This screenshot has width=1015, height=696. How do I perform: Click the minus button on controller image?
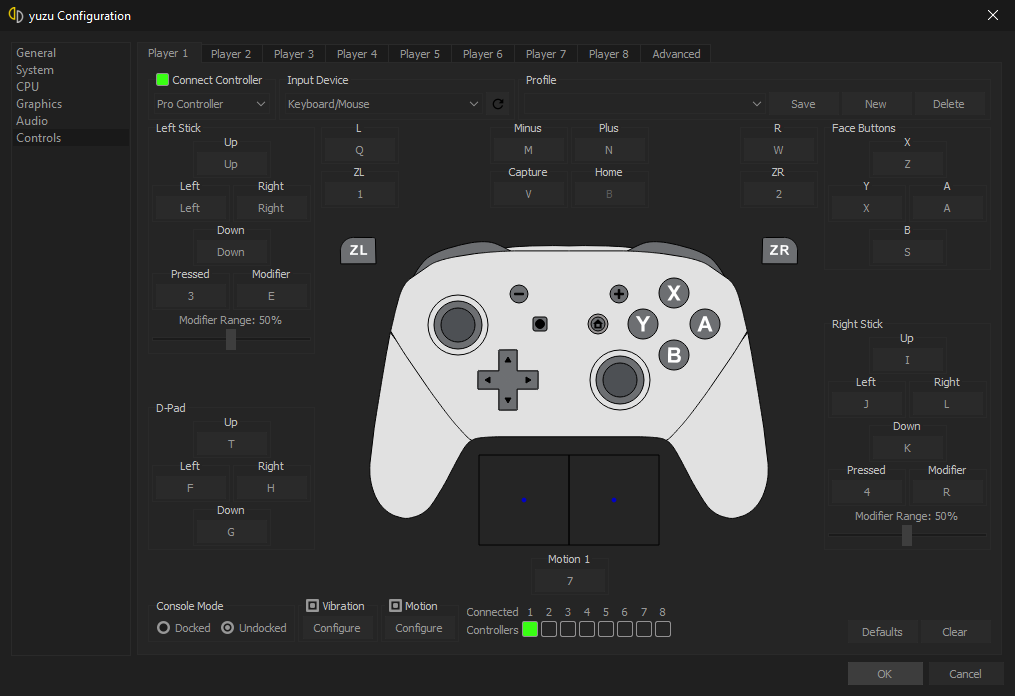pyautogui.click(x=519, y=294)
